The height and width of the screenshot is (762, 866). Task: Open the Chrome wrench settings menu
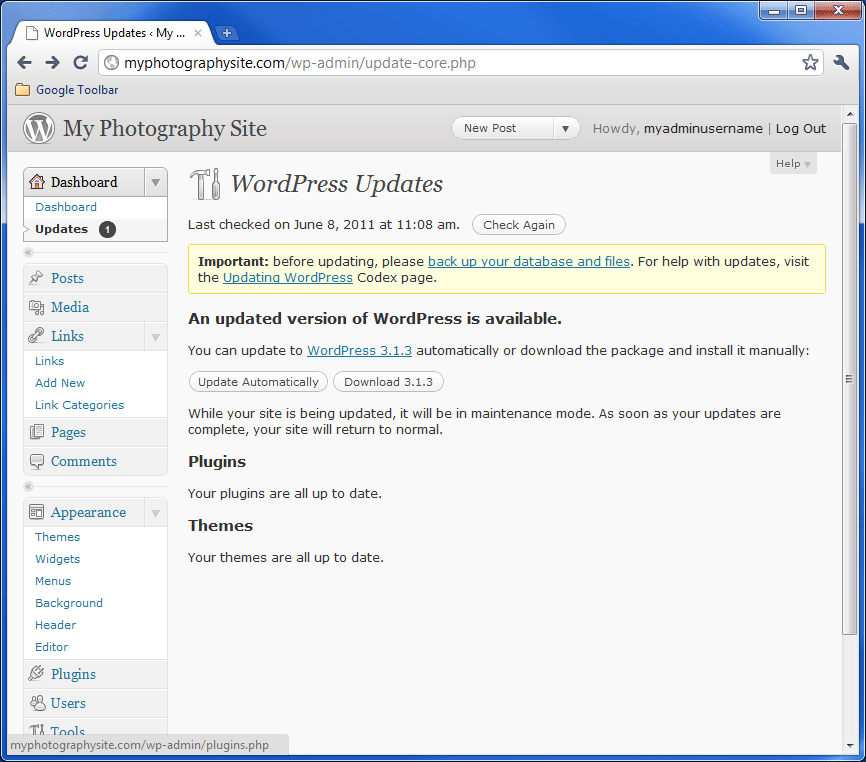[x=841, y=62]
